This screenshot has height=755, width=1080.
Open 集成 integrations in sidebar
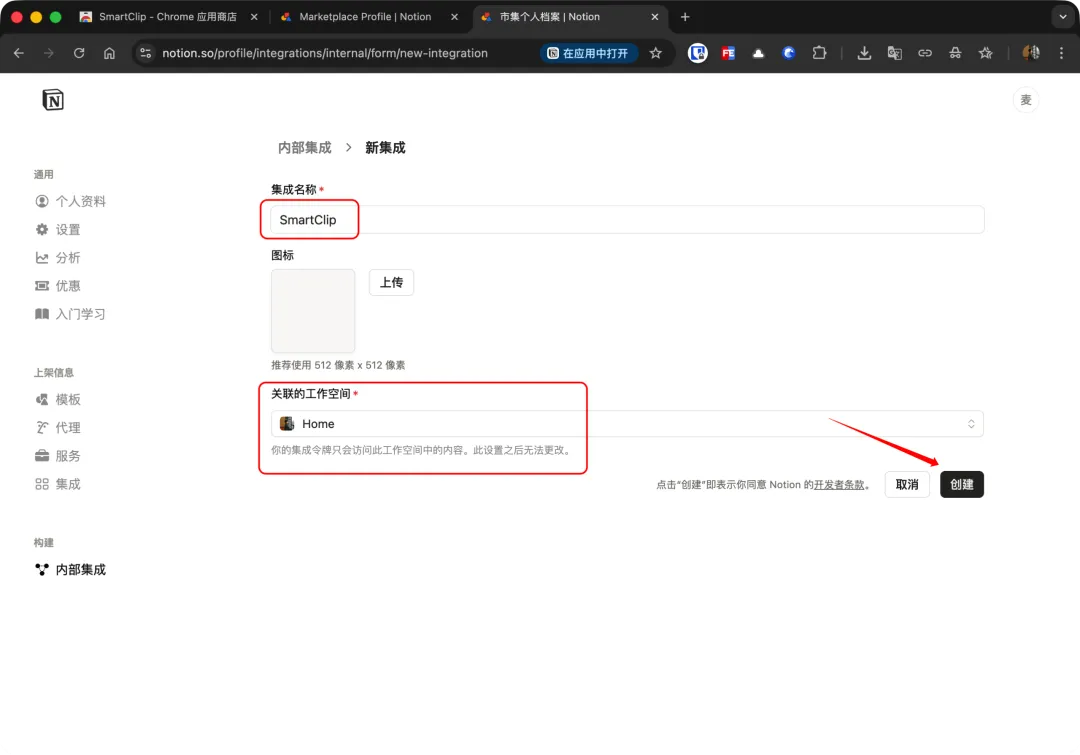click(x=58, y=484)
